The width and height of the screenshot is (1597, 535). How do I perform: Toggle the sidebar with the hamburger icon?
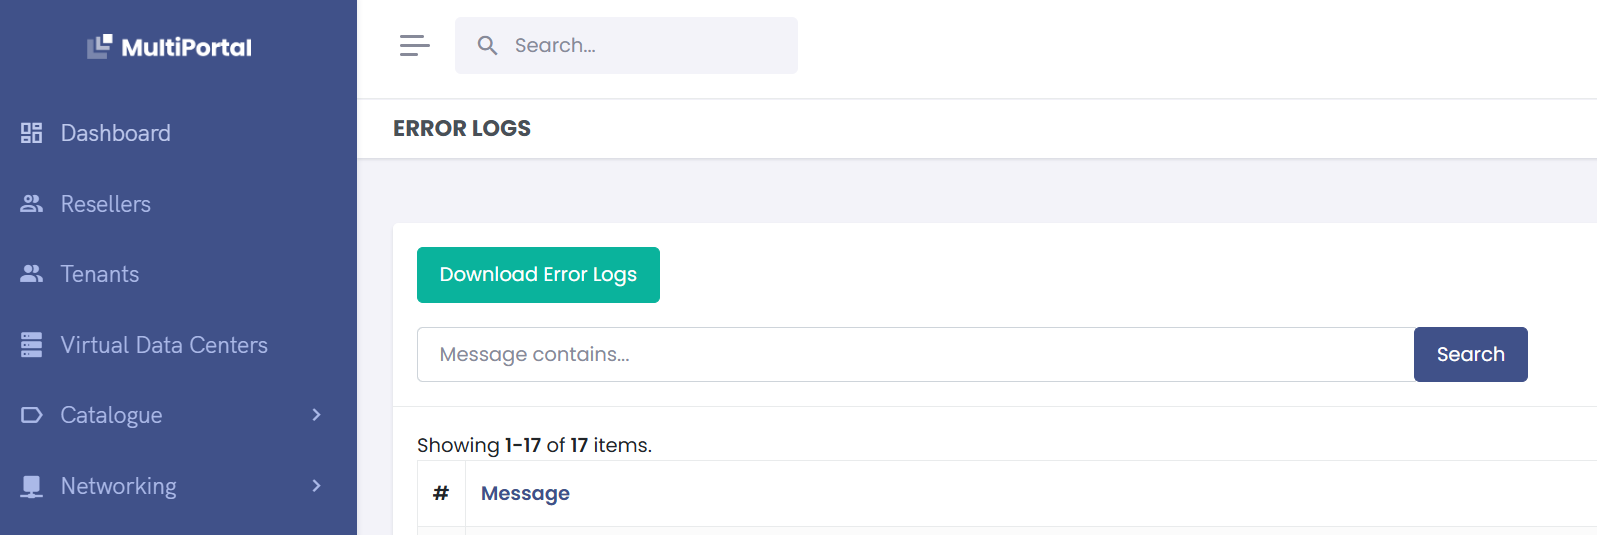414,45
